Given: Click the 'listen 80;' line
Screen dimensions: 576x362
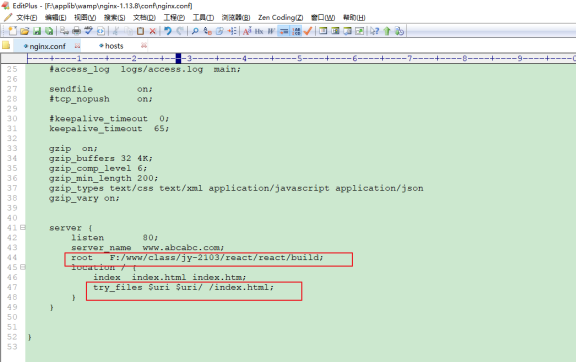Looking at the screenshot, I should (115, 237).
